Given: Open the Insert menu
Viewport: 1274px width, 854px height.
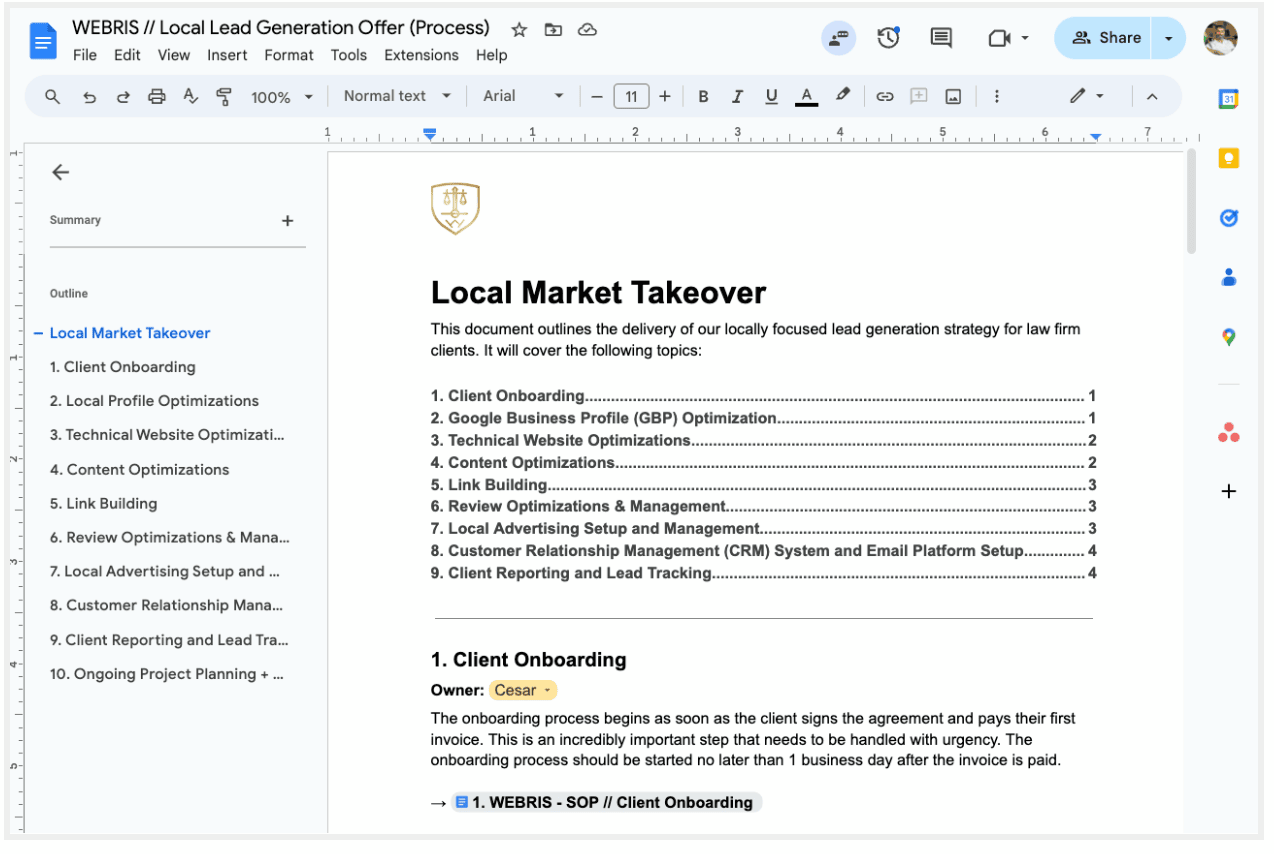Looking at the screenshot, I should point(227,55).
